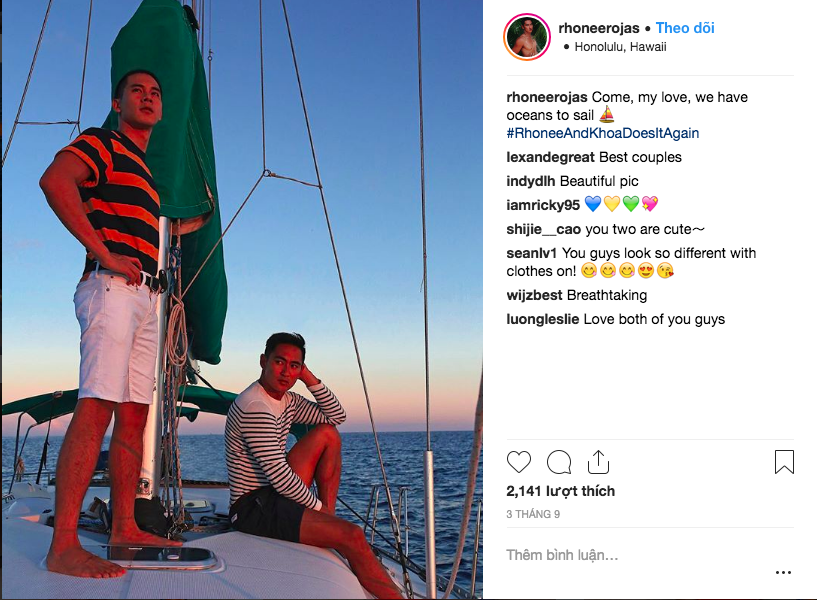Go to seanlv1's profile
This screenshot has height=600, width=817.
[x=533, y=253]
